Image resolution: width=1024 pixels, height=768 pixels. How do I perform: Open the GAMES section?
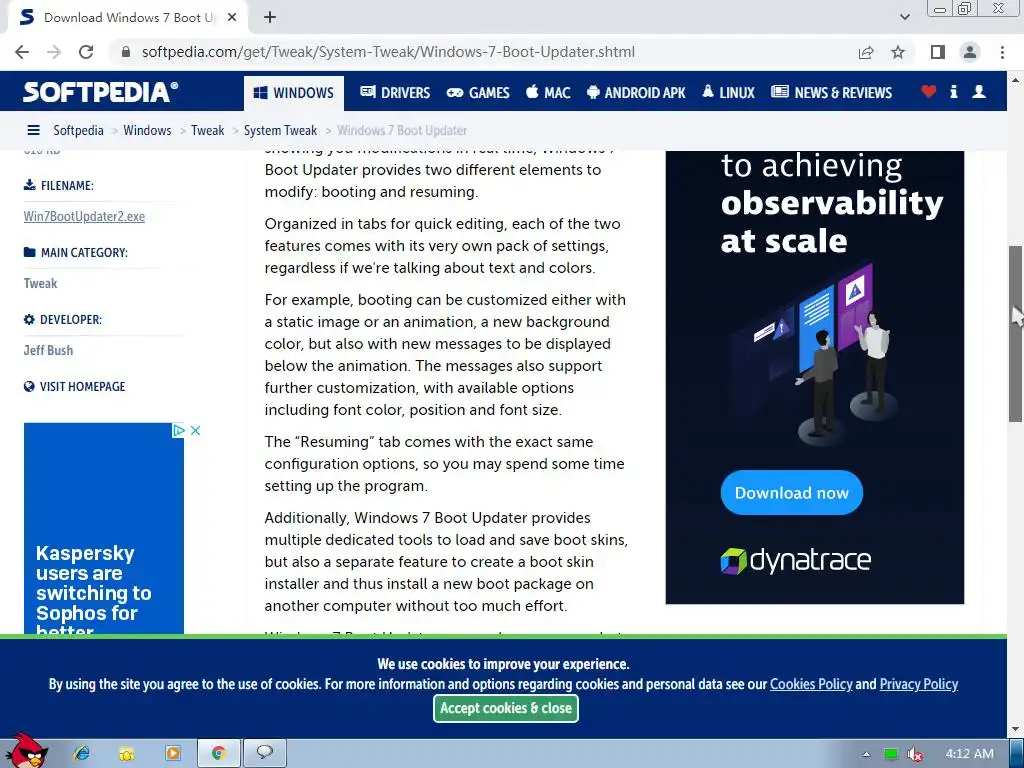[478, 93]
